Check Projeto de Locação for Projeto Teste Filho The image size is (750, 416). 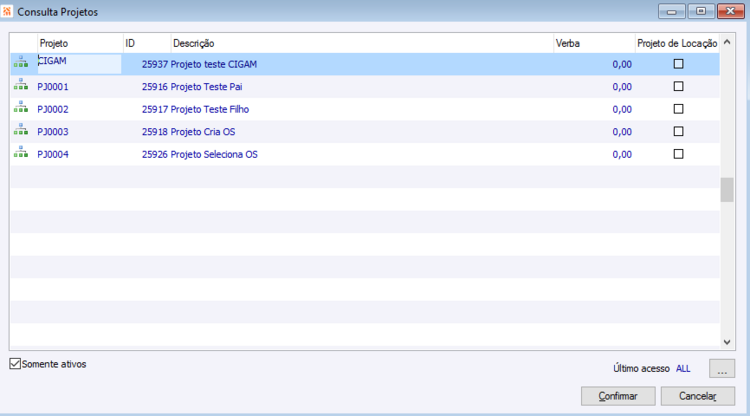[x=678, y=109]
